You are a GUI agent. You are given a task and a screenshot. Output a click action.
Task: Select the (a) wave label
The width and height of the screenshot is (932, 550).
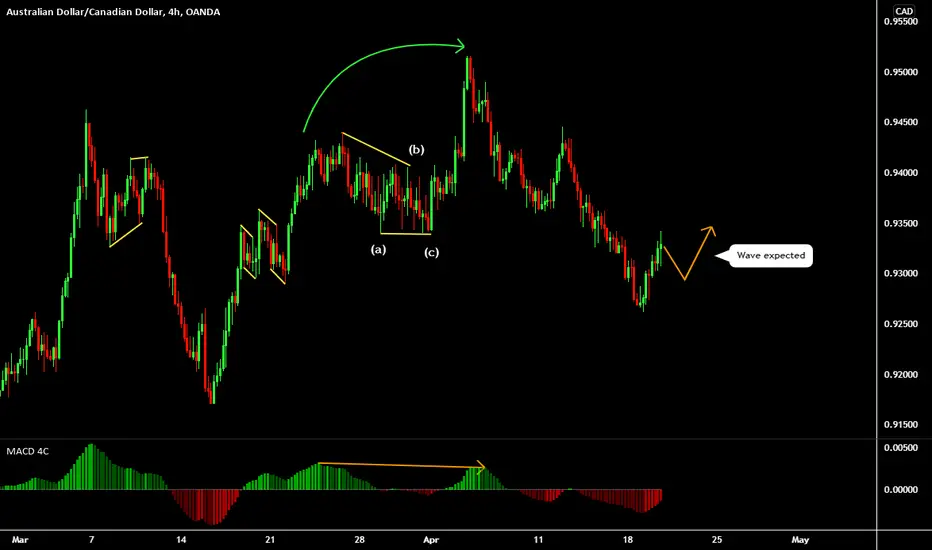pos(379,249)
